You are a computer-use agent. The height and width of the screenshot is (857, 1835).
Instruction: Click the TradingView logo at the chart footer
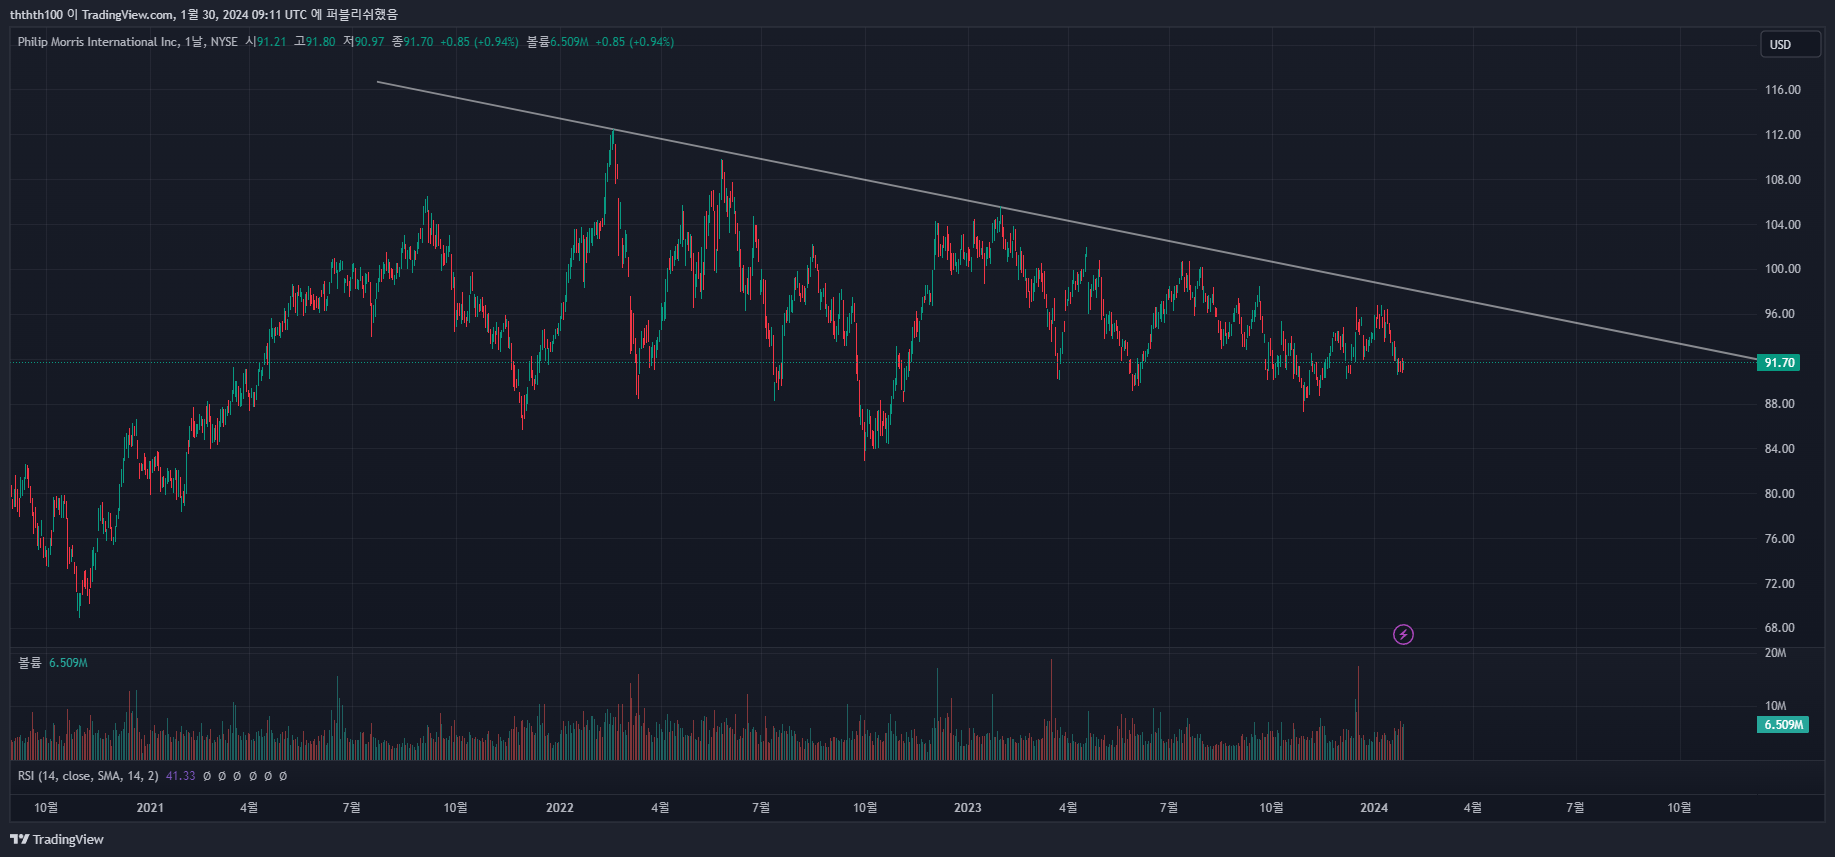pyautogui.click(x=57, y=839)
